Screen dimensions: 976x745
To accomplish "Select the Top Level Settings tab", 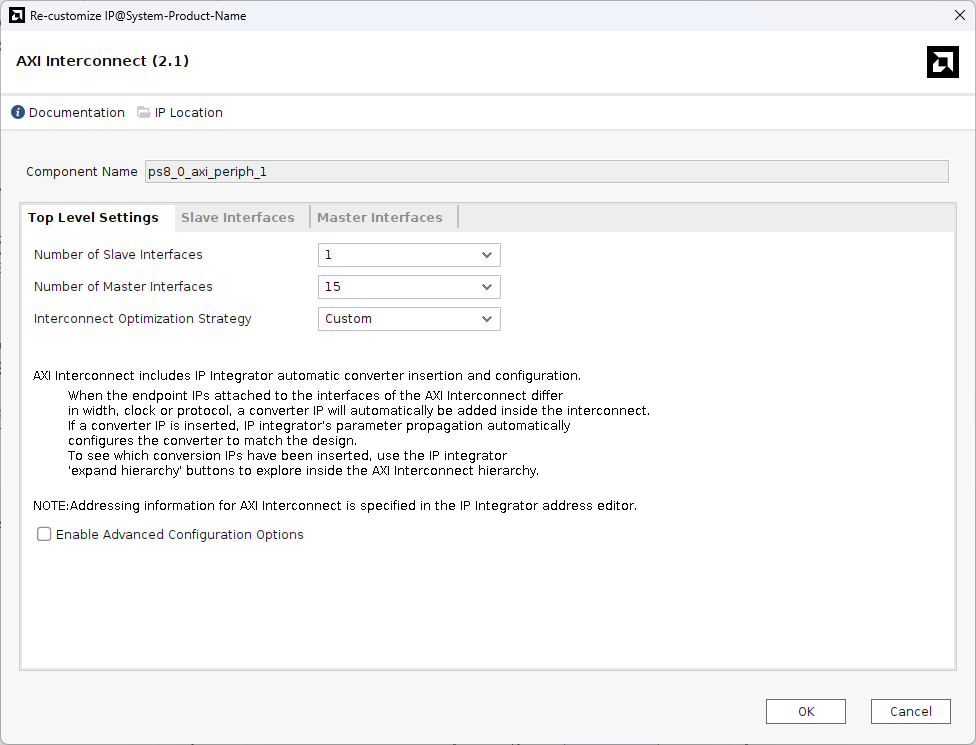I will point(93,217).
